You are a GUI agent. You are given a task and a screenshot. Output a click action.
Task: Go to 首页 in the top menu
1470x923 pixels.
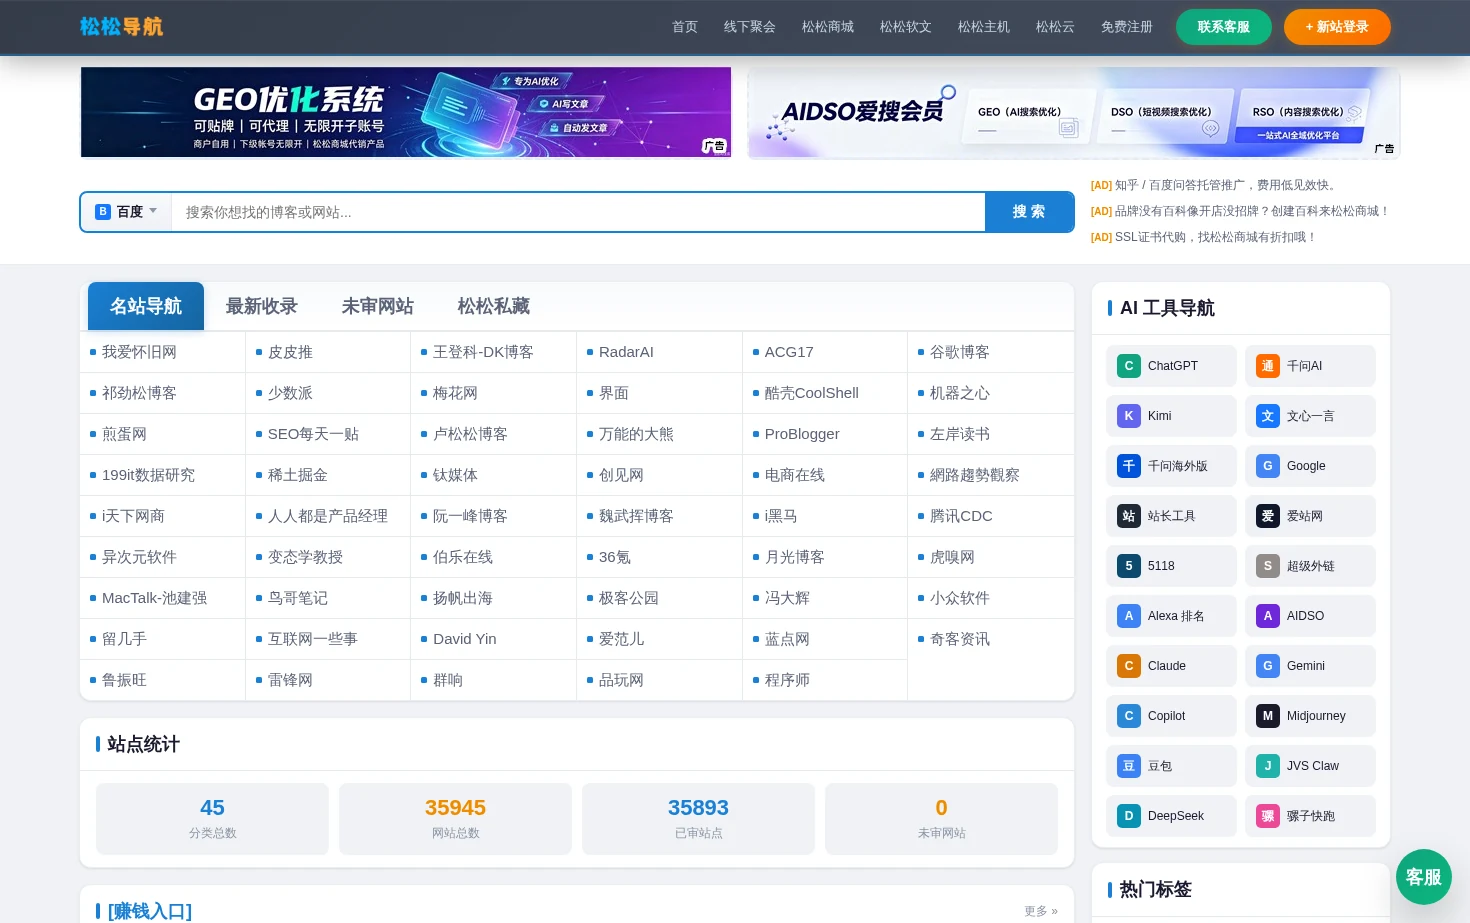click(685, 27)
